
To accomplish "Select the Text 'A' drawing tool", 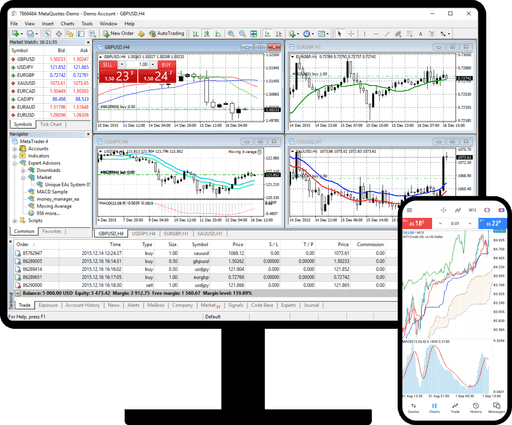I will pyautogui.click(x=420, y=34).
